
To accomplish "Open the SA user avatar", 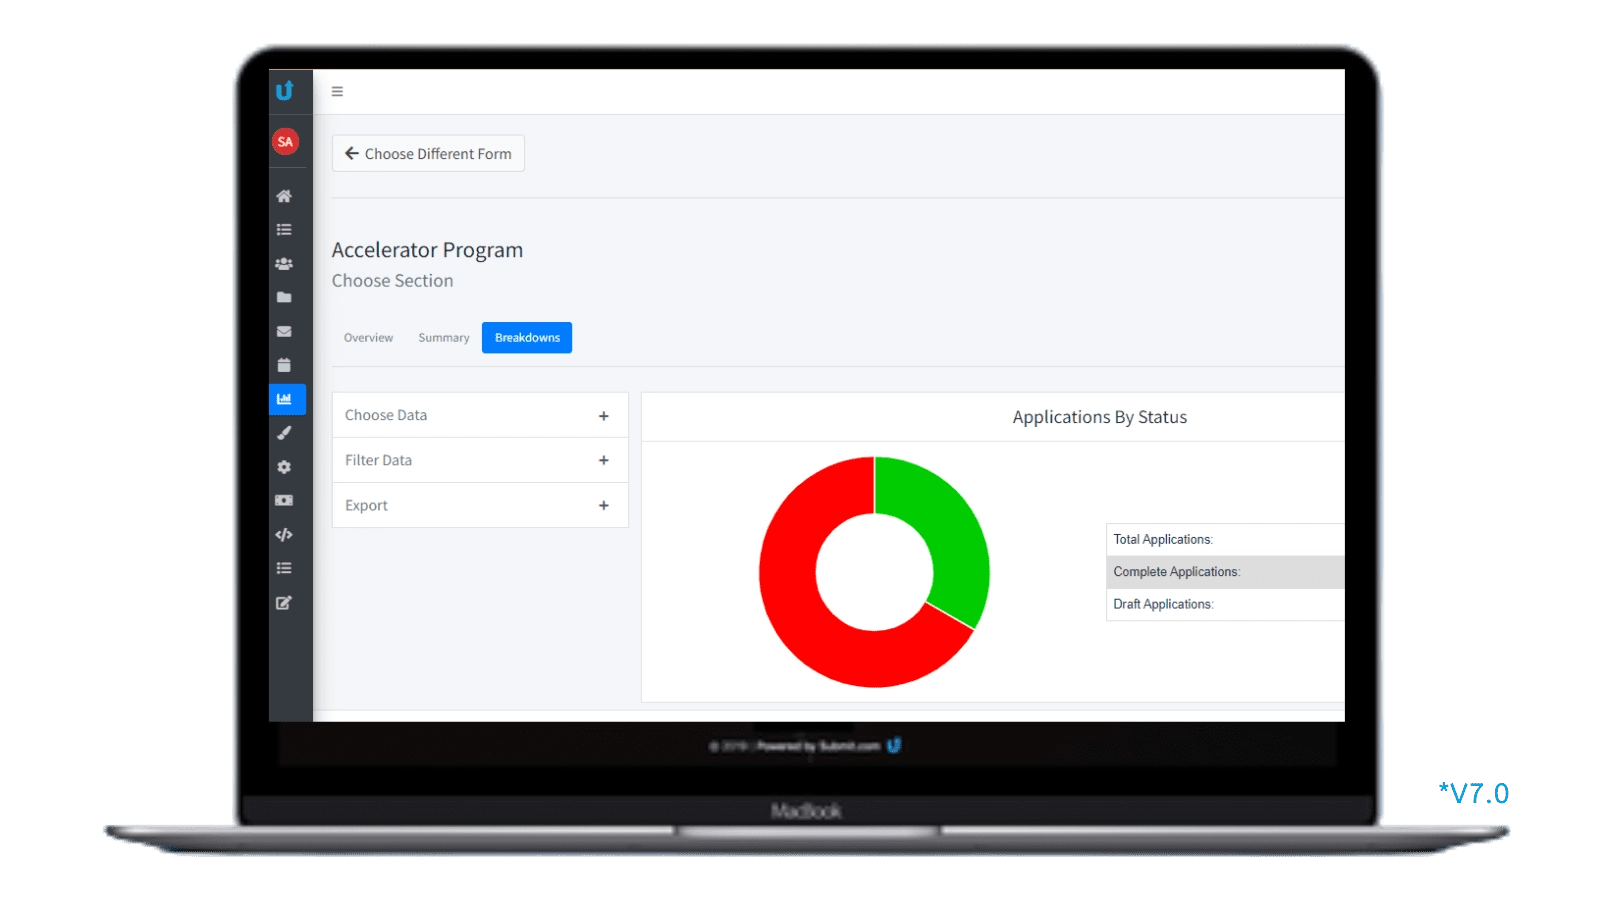I will (285, 141).
